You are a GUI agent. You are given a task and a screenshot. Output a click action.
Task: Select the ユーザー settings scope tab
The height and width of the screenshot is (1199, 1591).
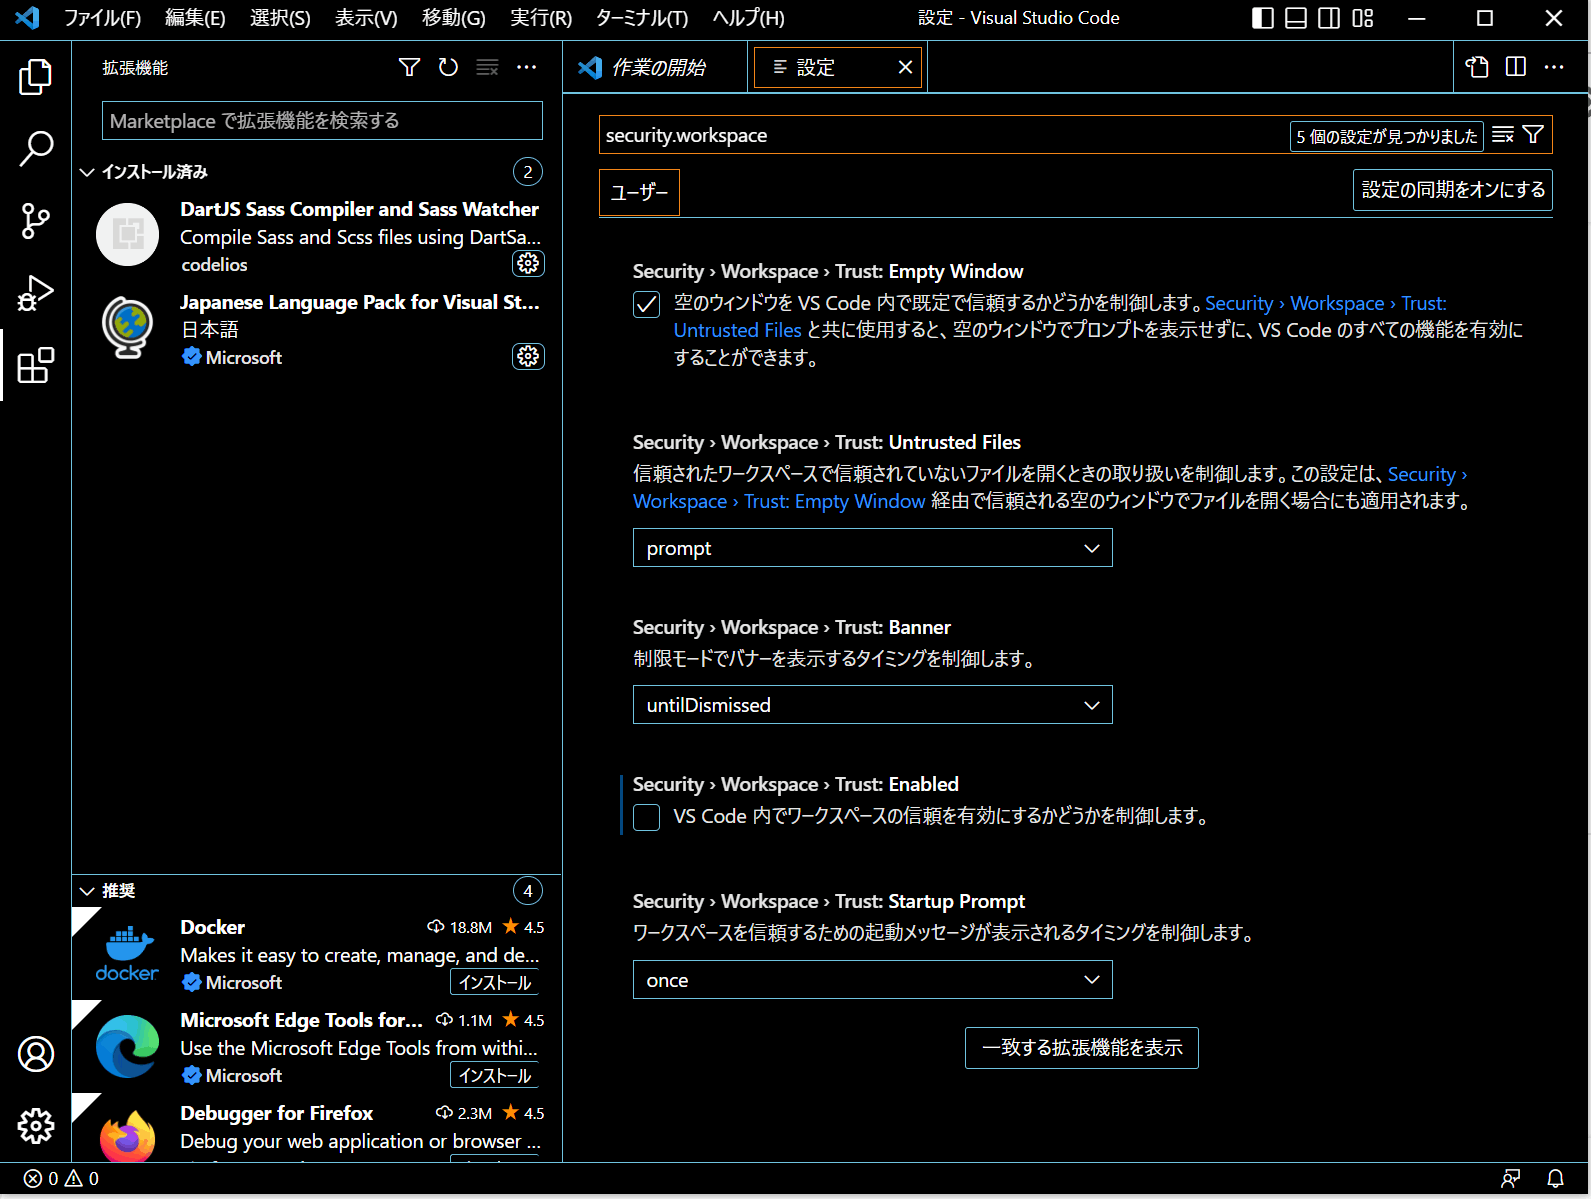point(639,192)
